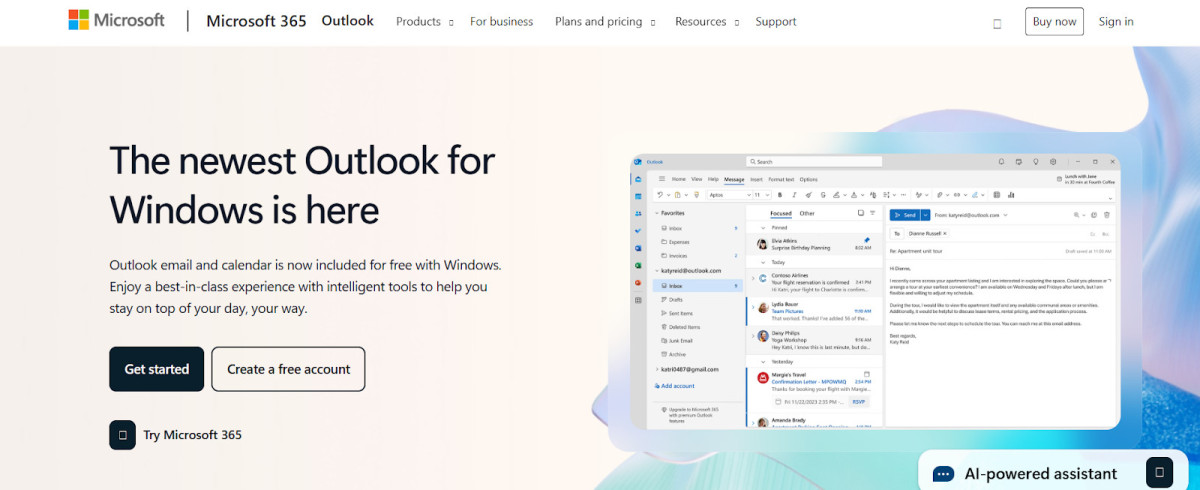Remove Dianne Russell recipient with the x
The image size is (1200, 490).
945,233
